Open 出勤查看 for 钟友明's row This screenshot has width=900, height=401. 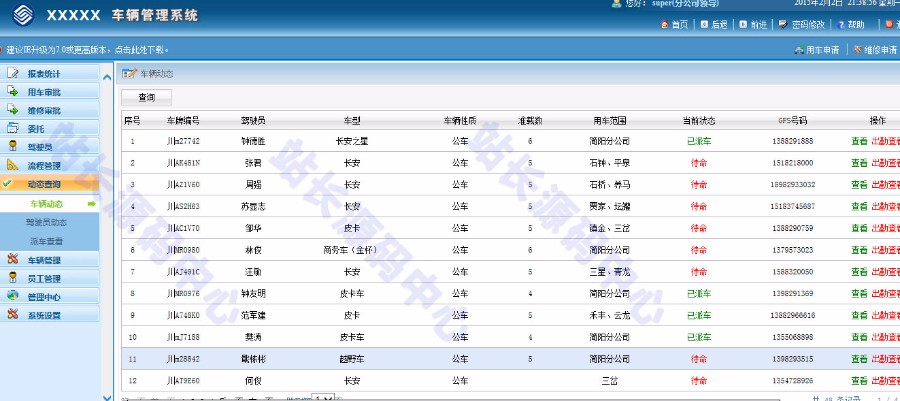(x=886, y=294)
